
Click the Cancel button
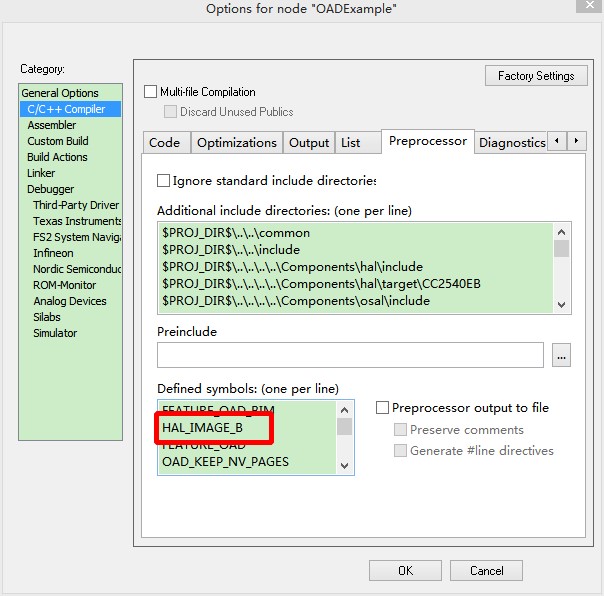coord(486,570)
